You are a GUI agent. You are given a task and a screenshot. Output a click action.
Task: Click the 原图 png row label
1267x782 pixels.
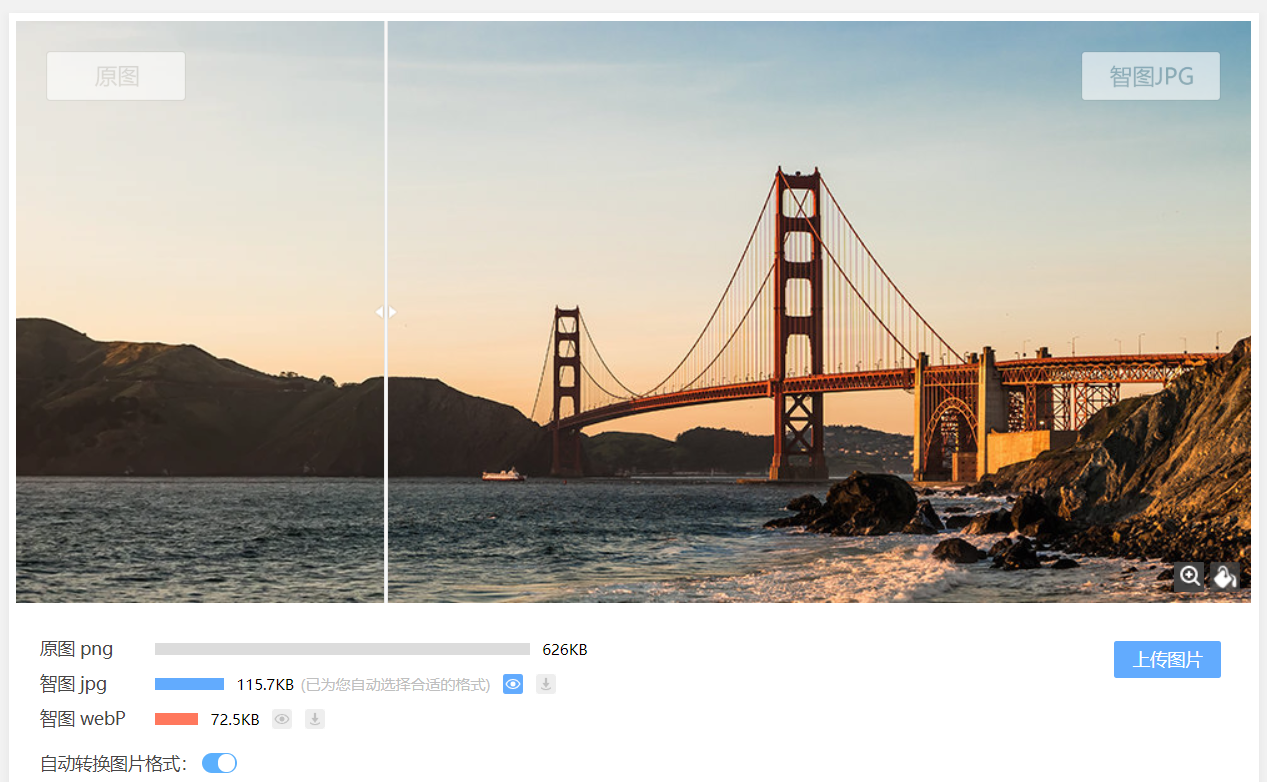click(x=76, y=649)
